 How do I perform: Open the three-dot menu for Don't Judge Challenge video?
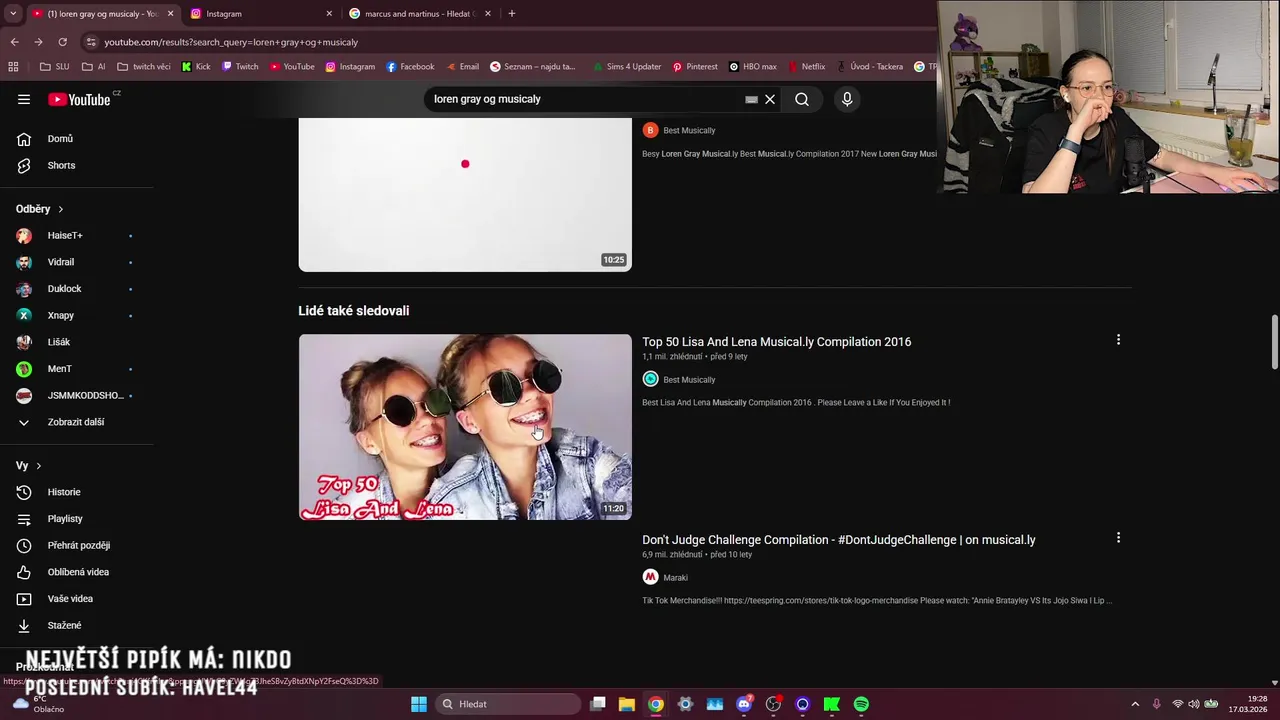tap(1118, 538)
